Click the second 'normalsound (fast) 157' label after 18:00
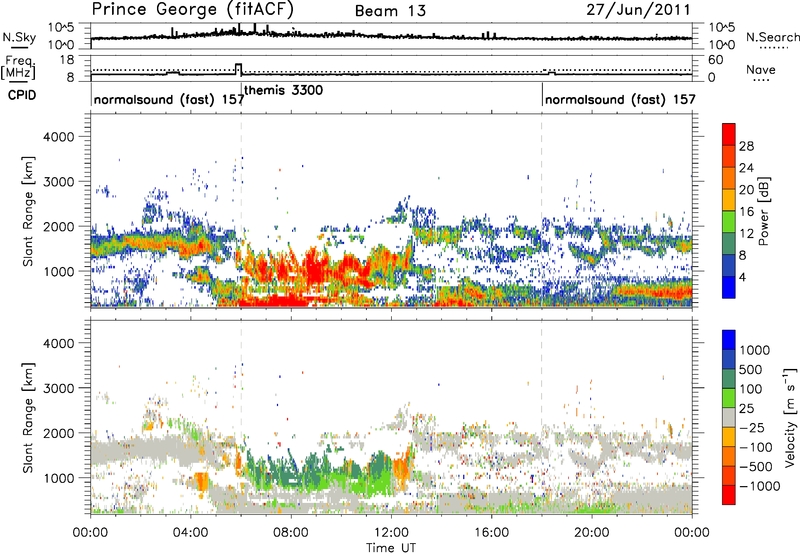The width and height of the screenshot is (800, 554). tap(620, 99)
